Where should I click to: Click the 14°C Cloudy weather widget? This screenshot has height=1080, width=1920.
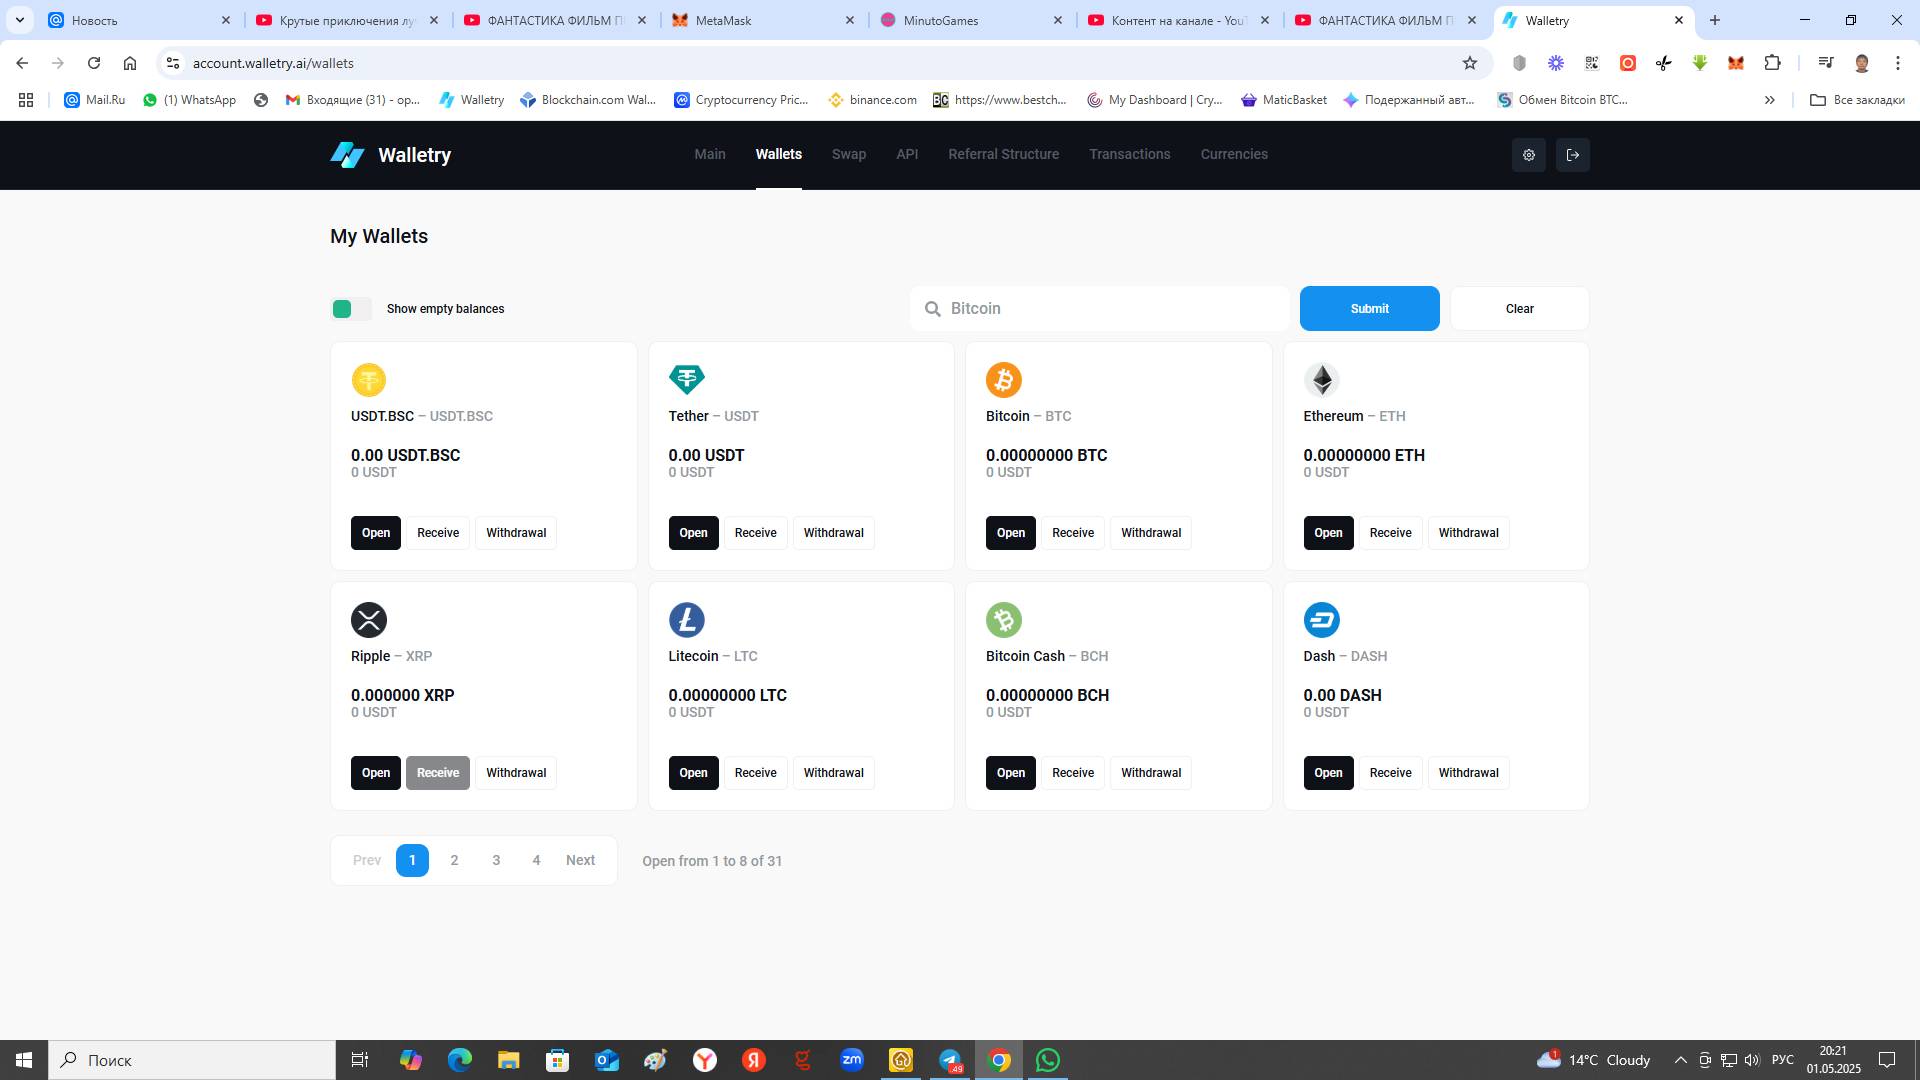click(1594, 1060)
